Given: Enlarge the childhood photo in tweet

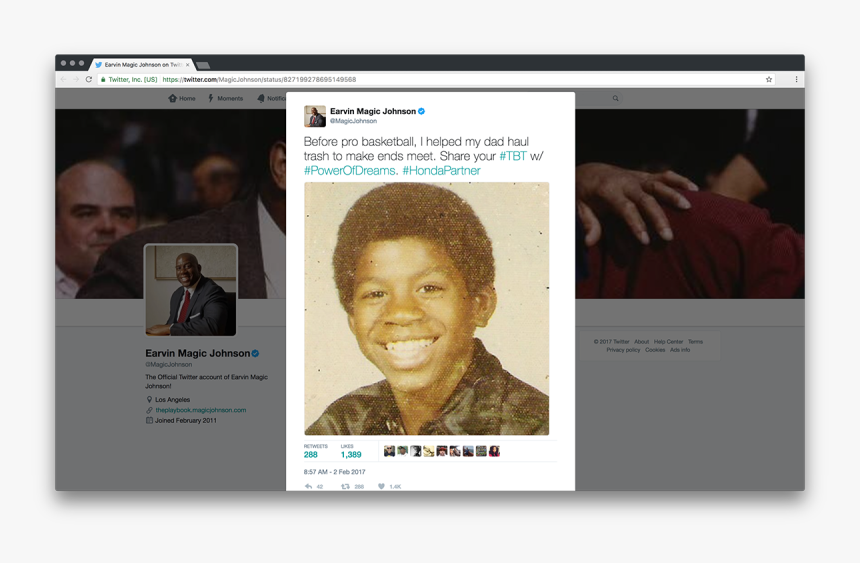Looking at the screenshot, I should tap(427, 308).
